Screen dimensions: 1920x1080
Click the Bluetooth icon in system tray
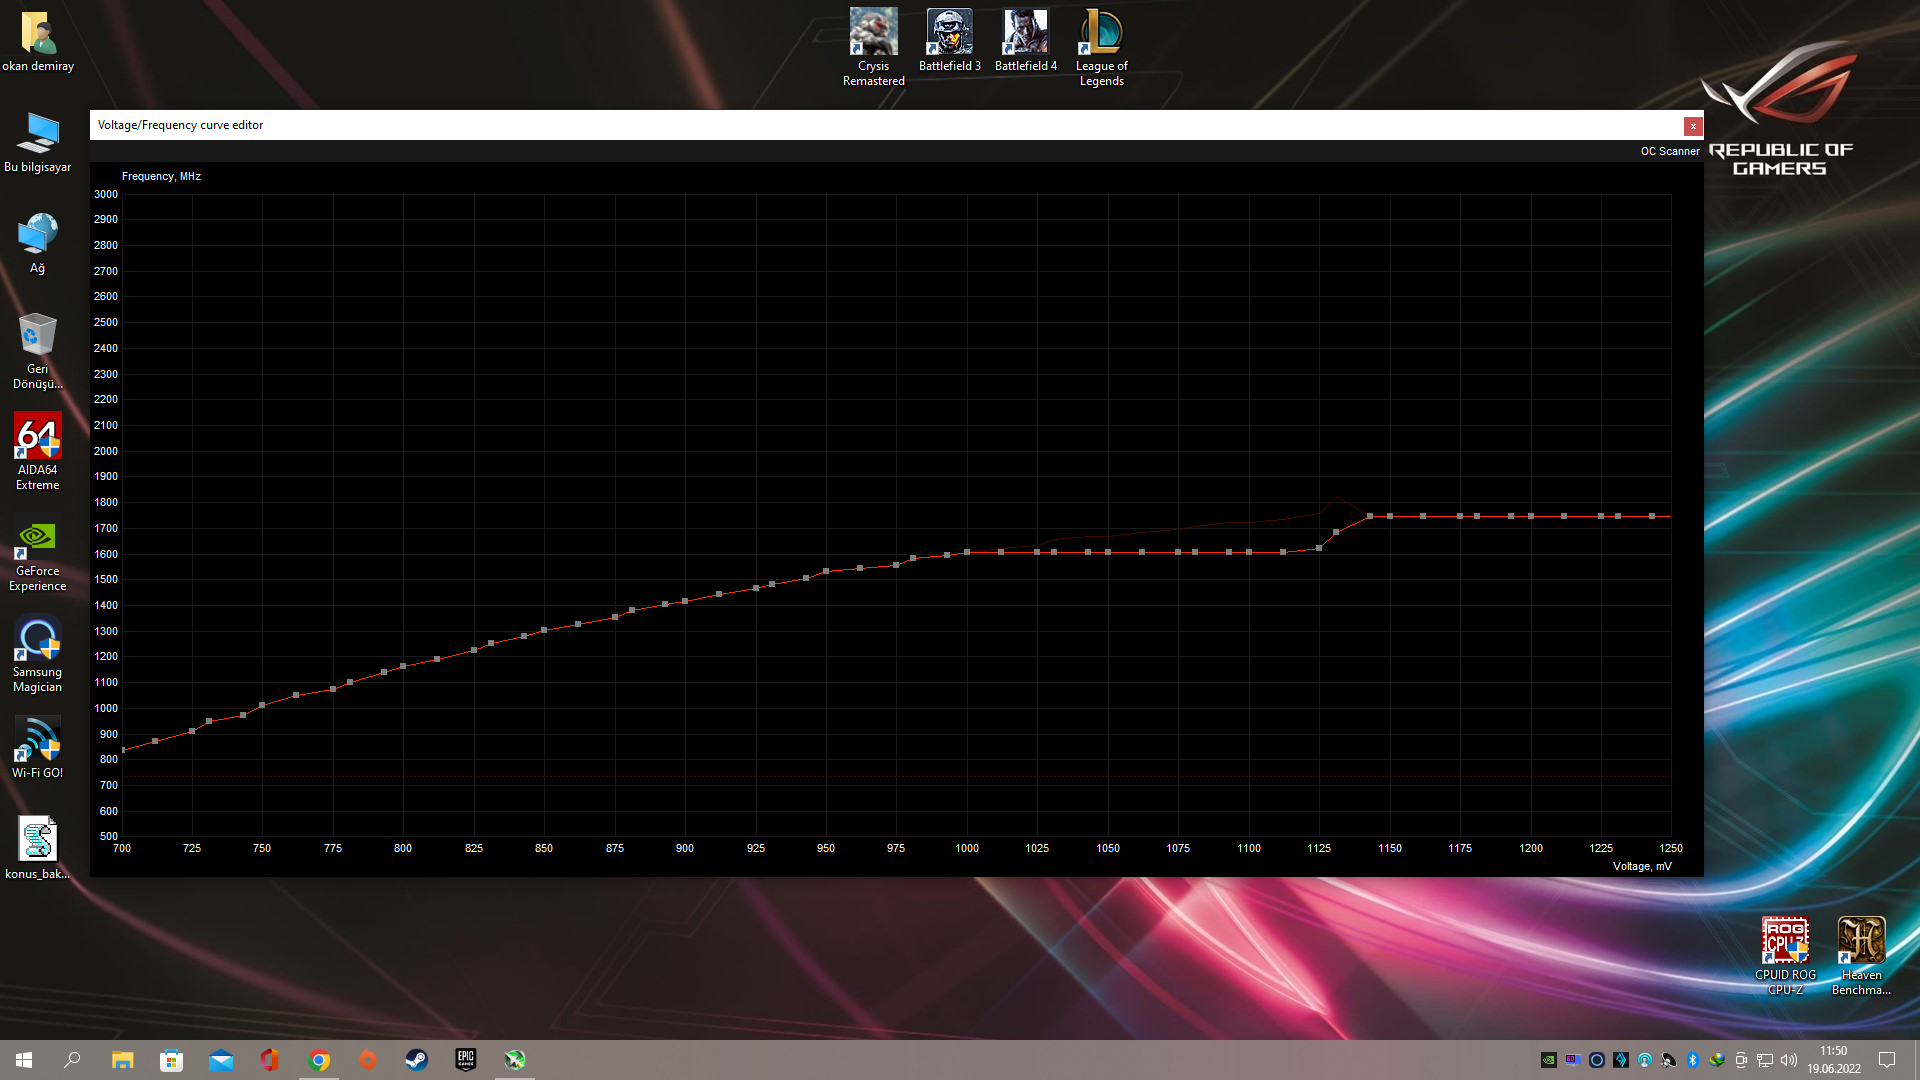coord(1693,1060)
